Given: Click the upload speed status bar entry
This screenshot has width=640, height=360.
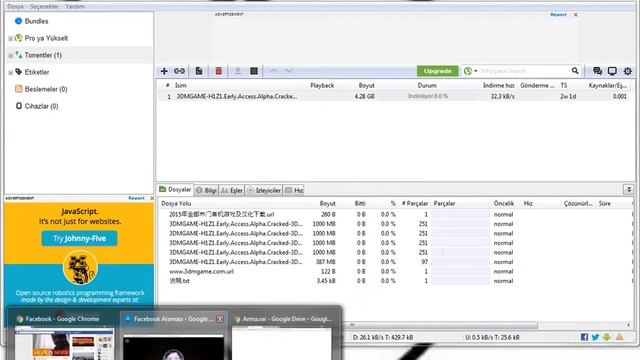Looking at the screenshot, I should pos(492,338).
